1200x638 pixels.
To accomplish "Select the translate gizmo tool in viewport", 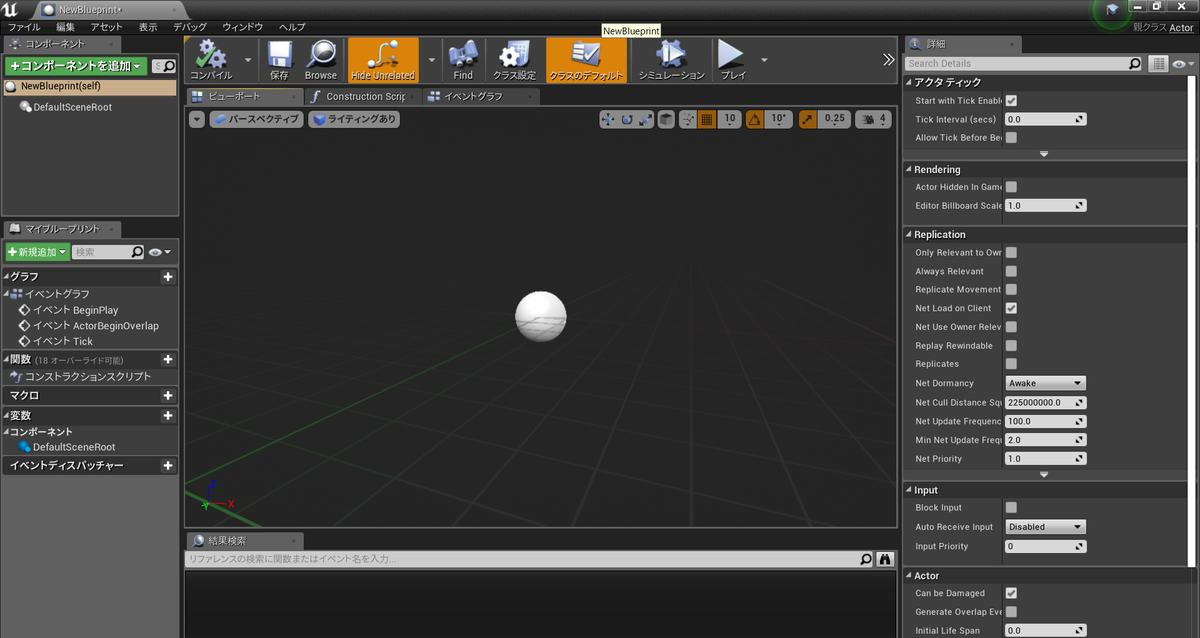I will click(x=608, y=119).
